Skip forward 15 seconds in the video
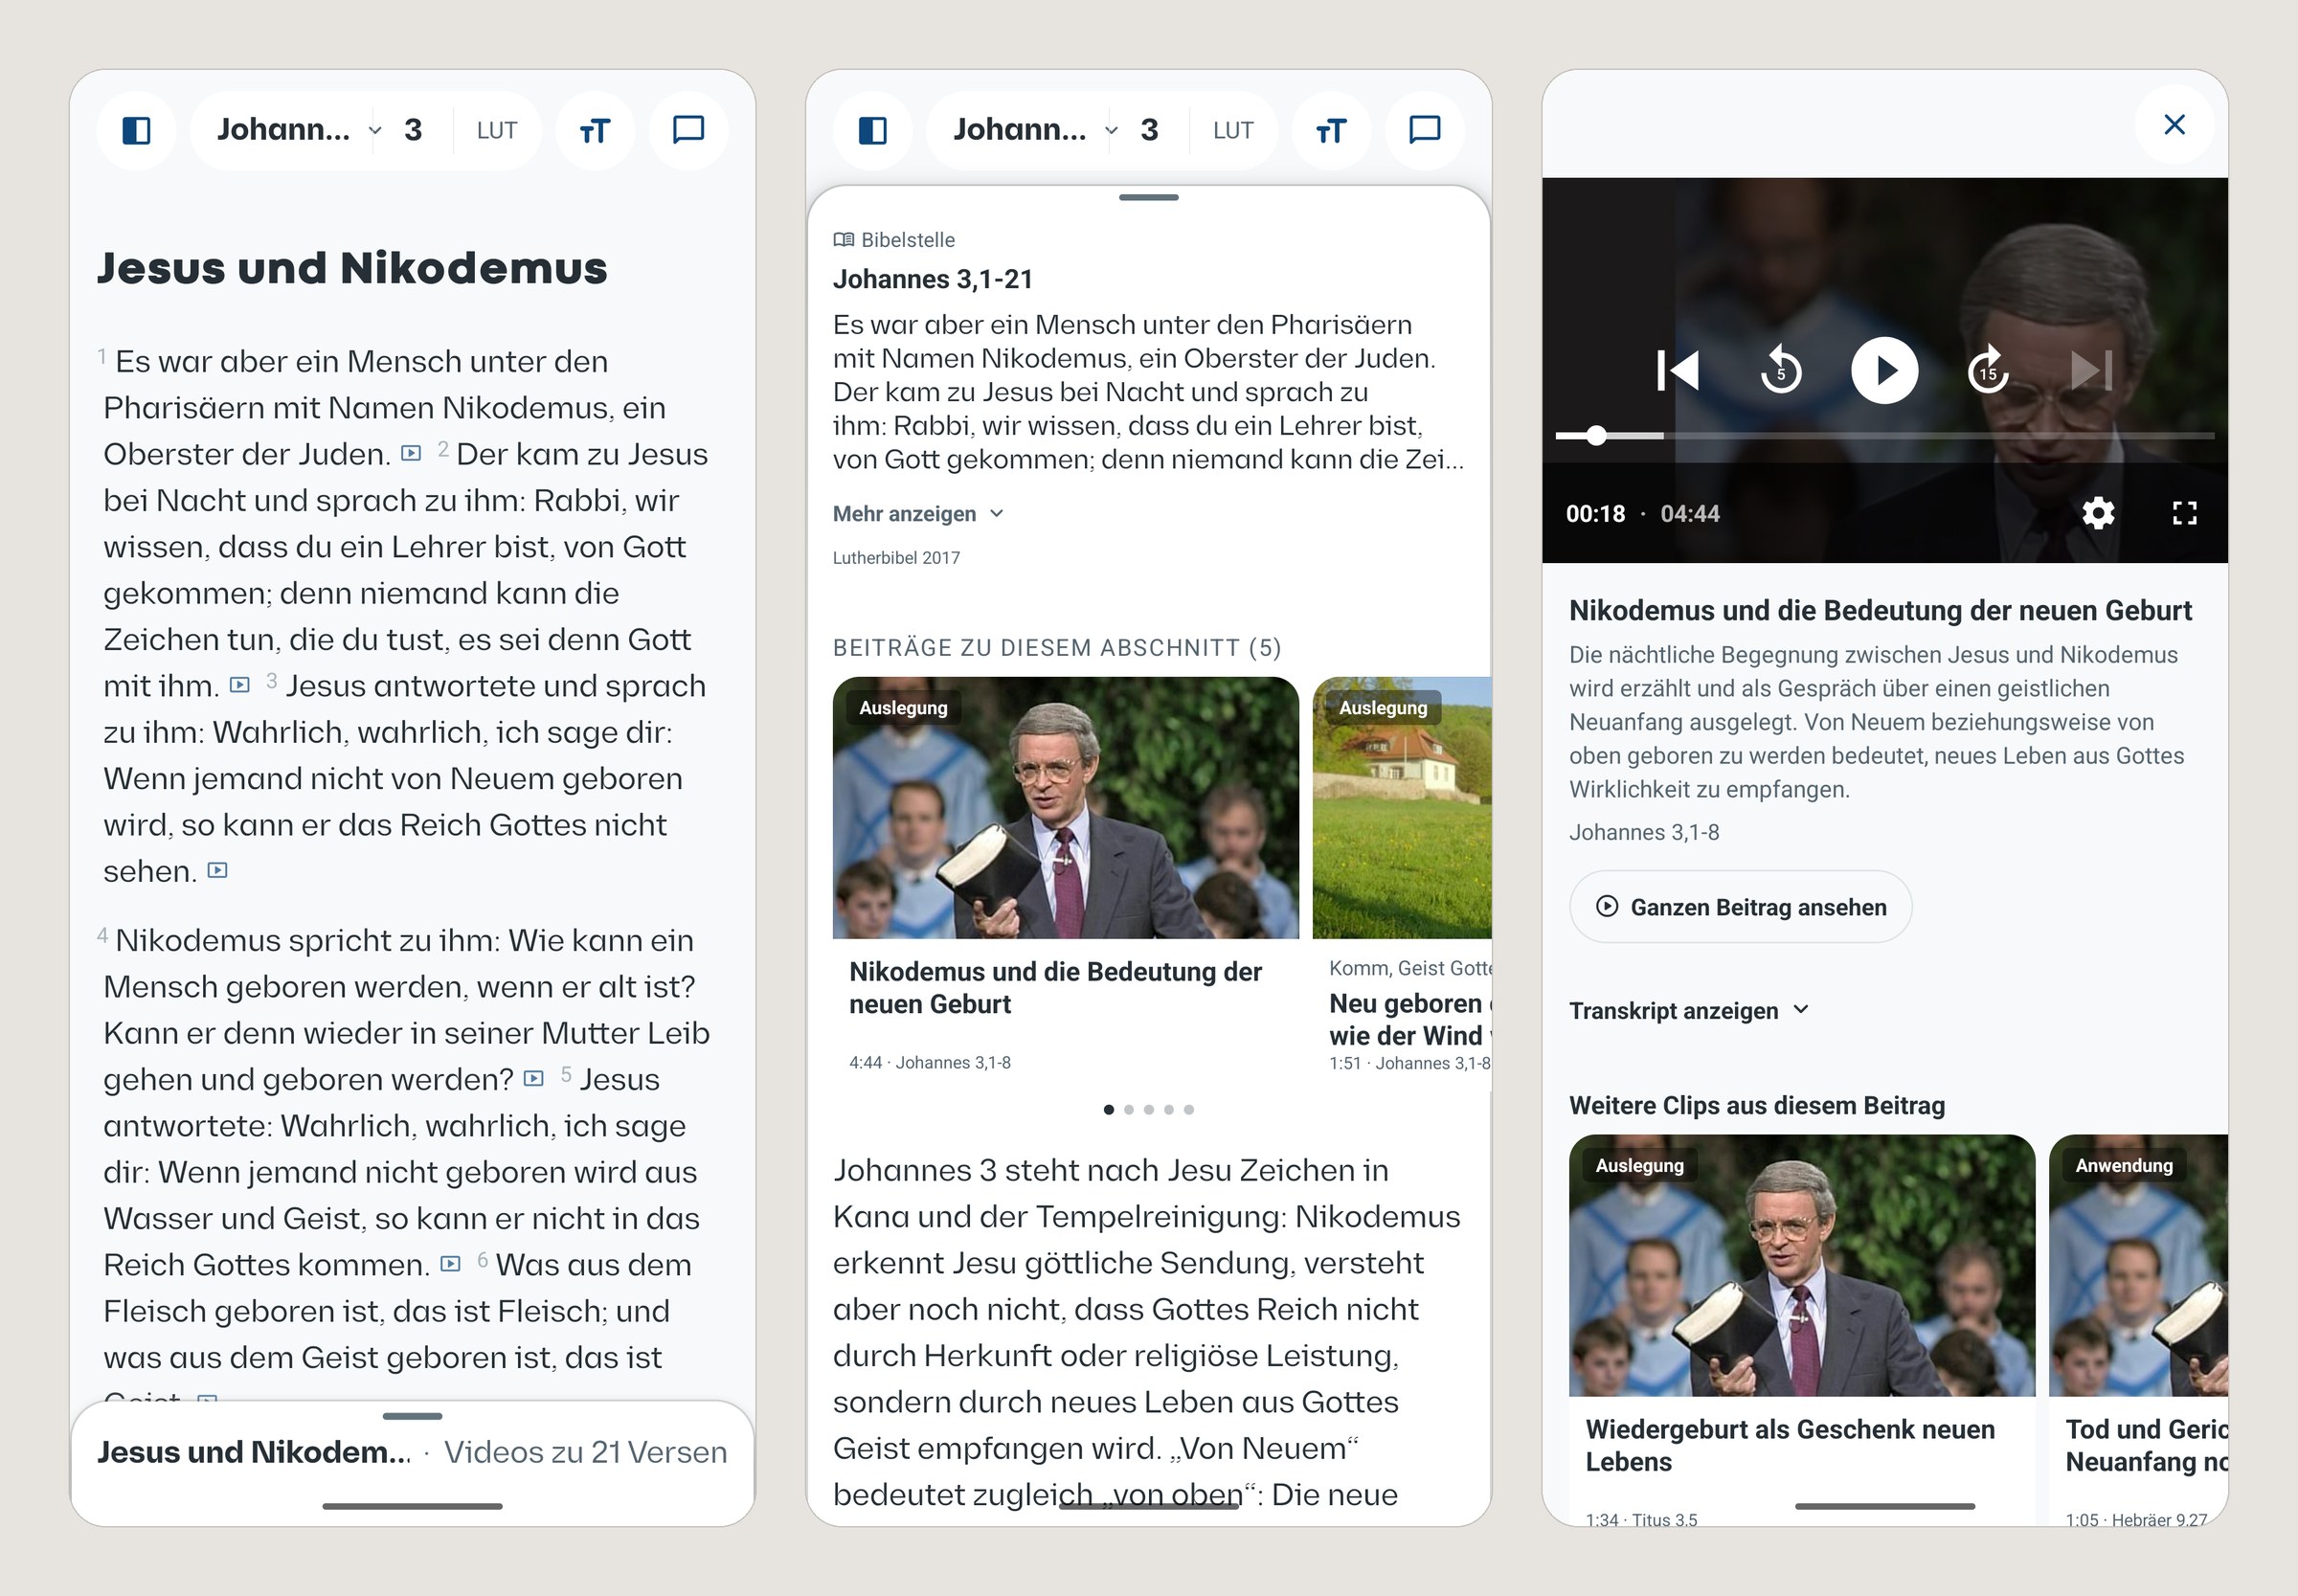The width and height of the screenshot is (2298, 1596). coord(1988,371)
